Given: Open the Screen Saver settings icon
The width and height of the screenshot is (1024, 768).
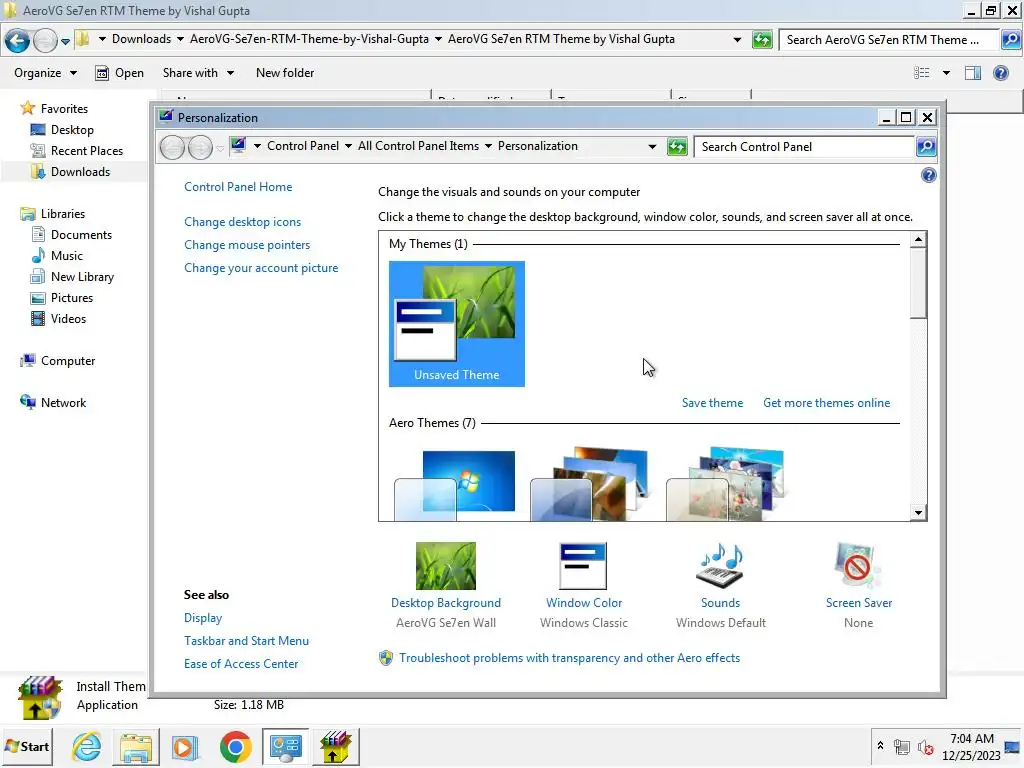Looking at the screenshot, I should click(857, 566).
